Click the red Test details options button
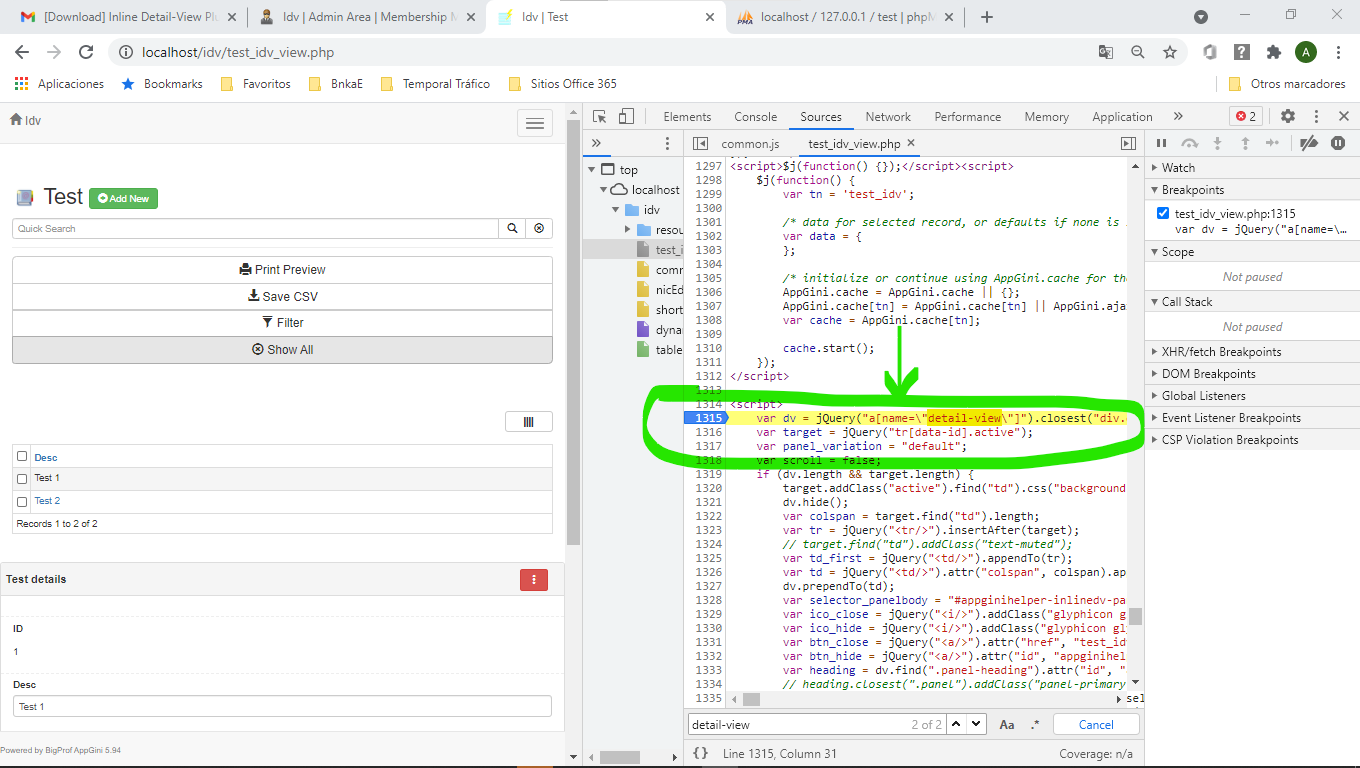This screenshot has height=768, width=1360. pos(534,579)
